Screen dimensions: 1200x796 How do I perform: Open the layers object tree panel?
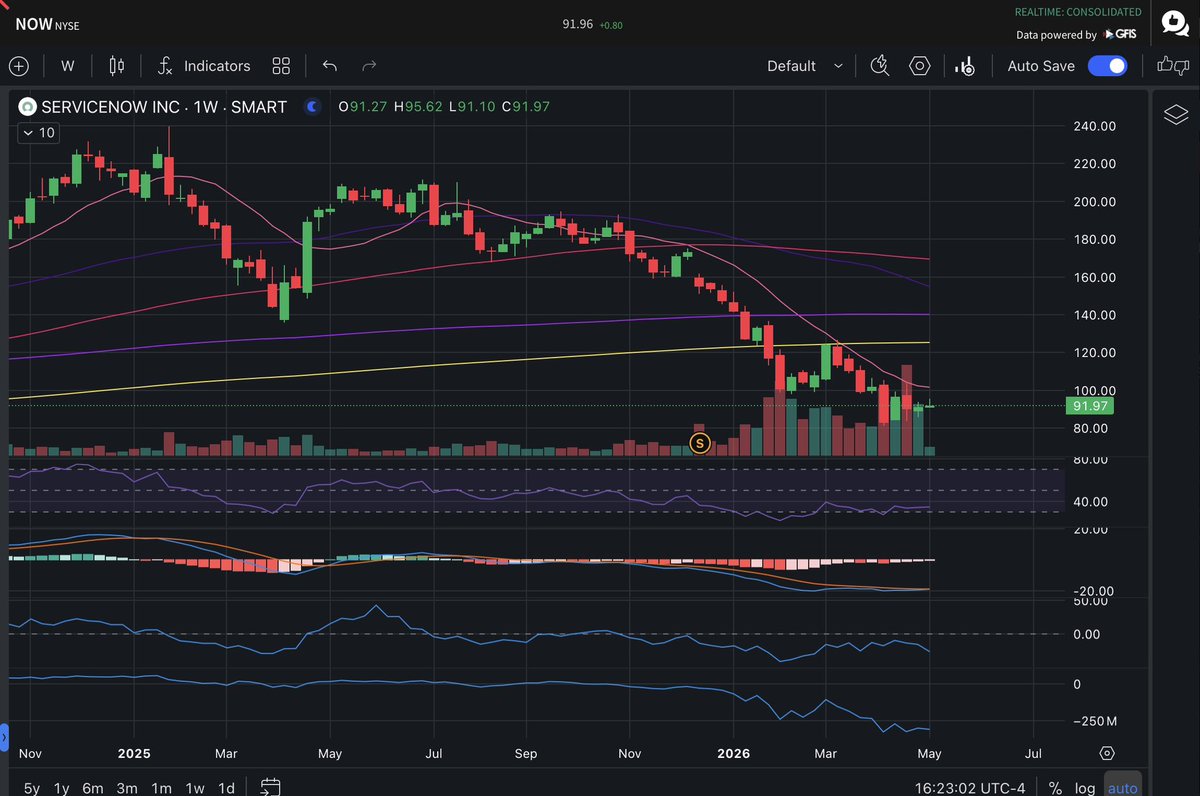click(x=1176, y=115)
